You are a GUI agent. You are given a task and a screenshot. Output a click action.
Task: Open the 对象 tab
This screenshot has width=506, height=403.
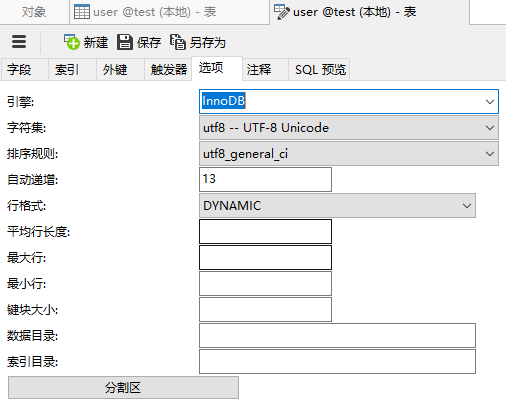34,12
